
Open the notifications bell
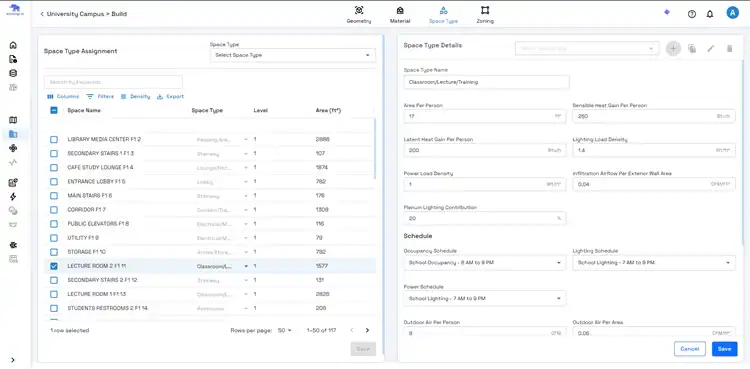(710, 14)
